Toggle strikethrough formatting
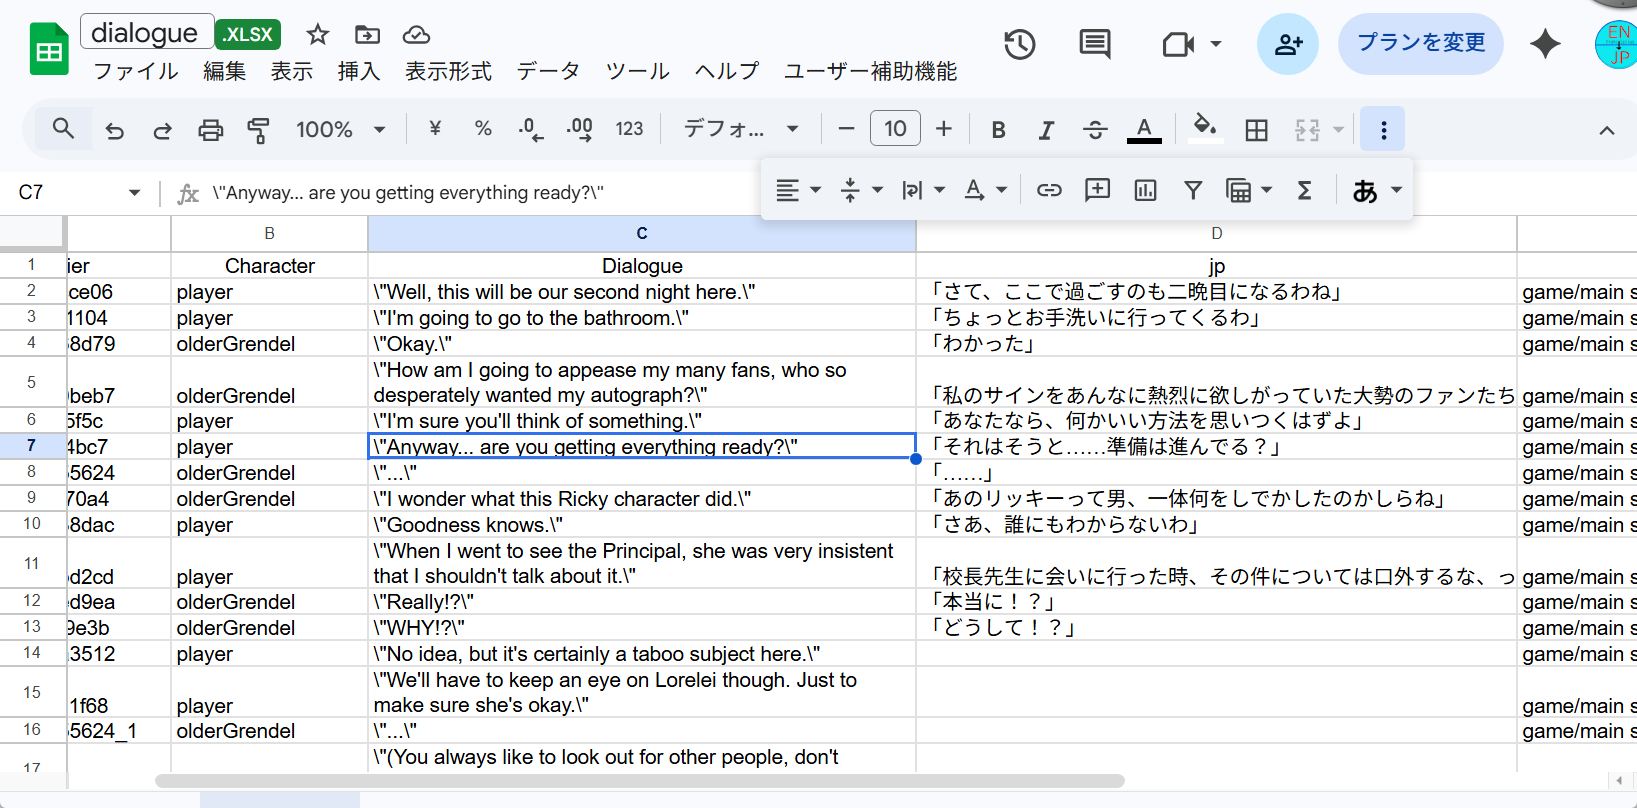Screen dimensions: 1637x808 1095,130
